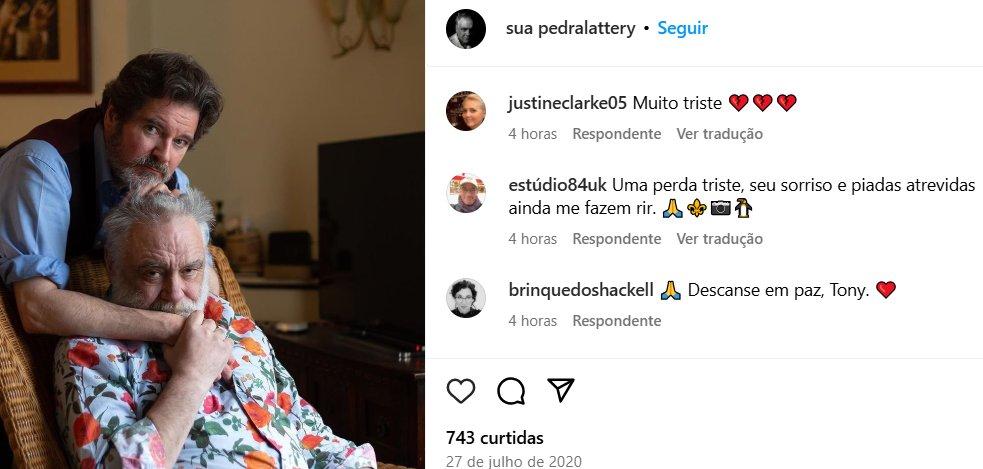Open justineclarke05's profile picture
The width and height of the screenshot is (983, 469).
(466, 111)
